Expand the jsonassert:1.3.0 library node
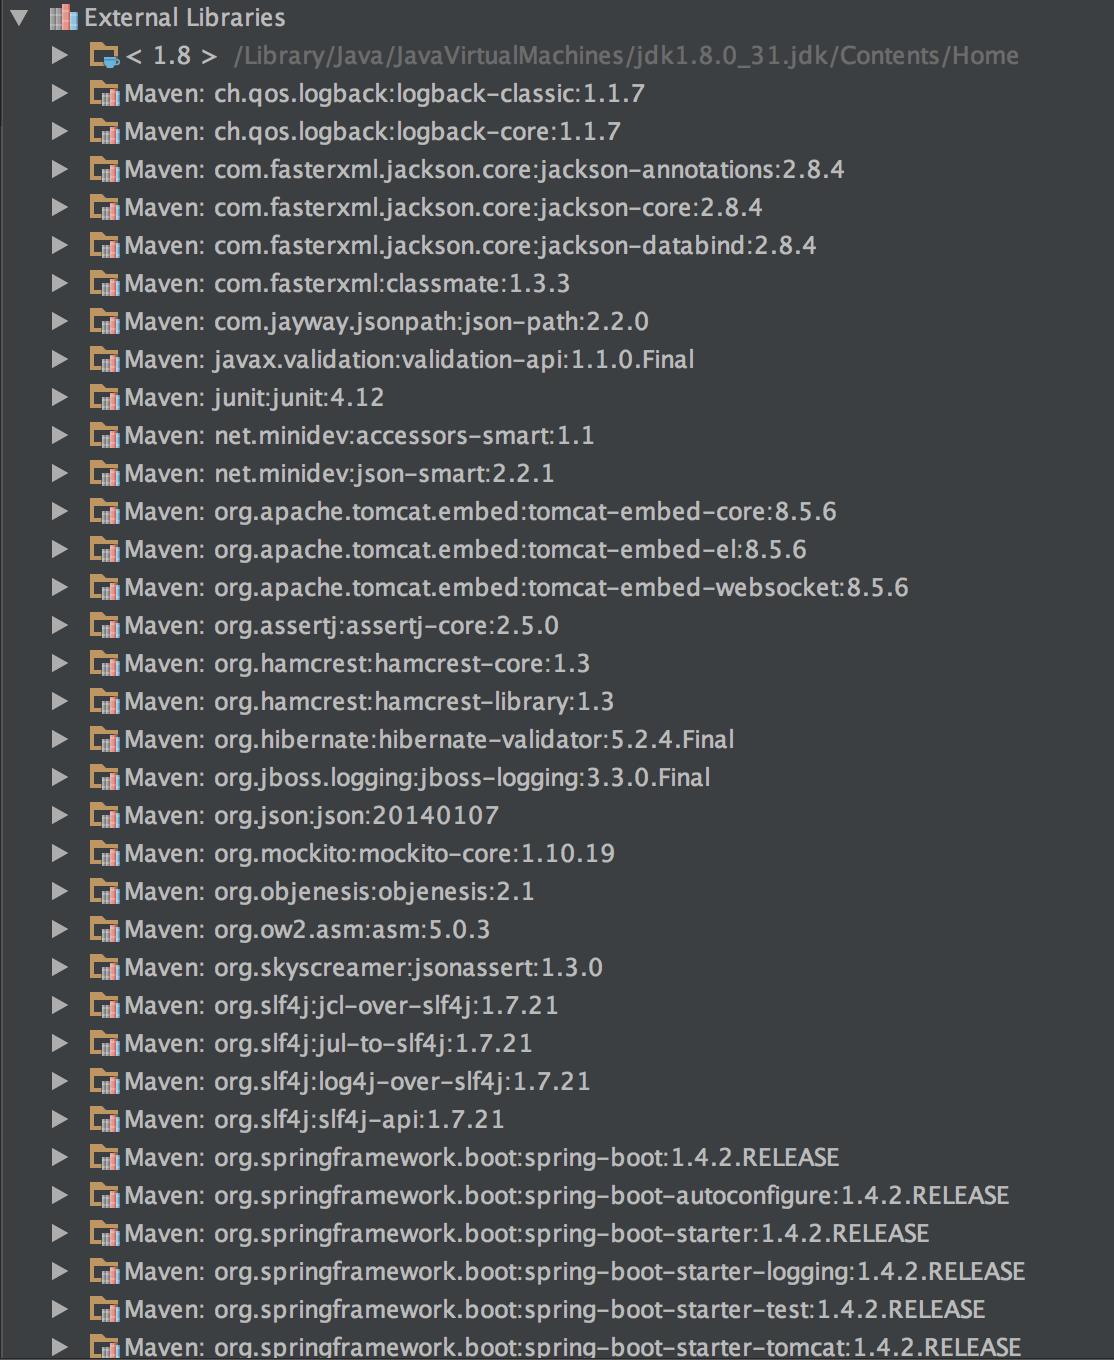The width and height of the screenshot is (1114, 1360). click(x=60, y=967)
